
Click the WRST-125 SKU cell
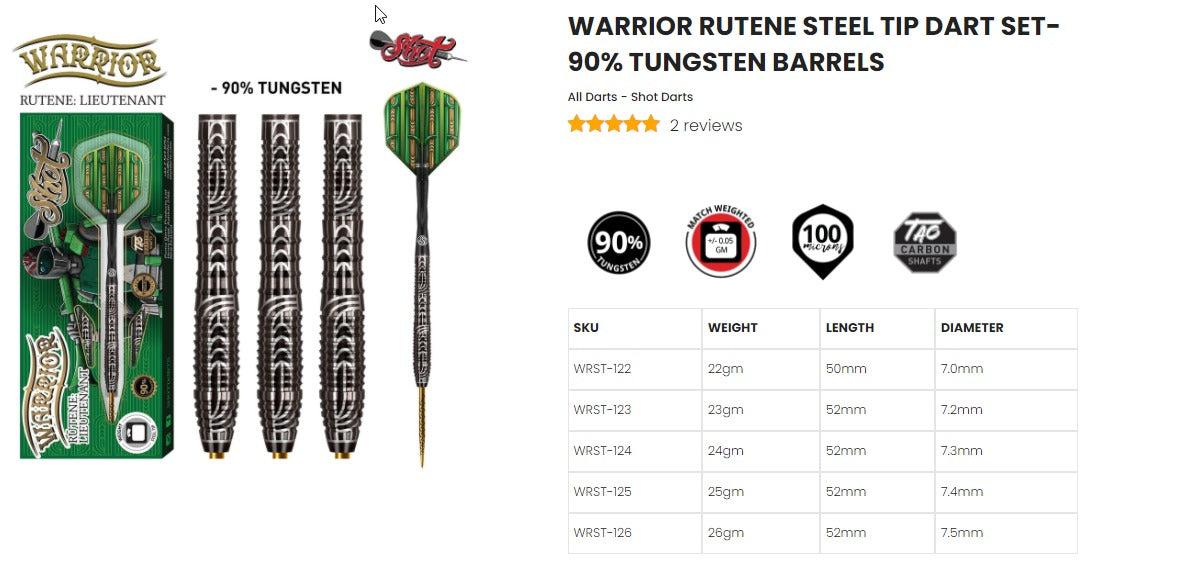click(x=635, y=492)
